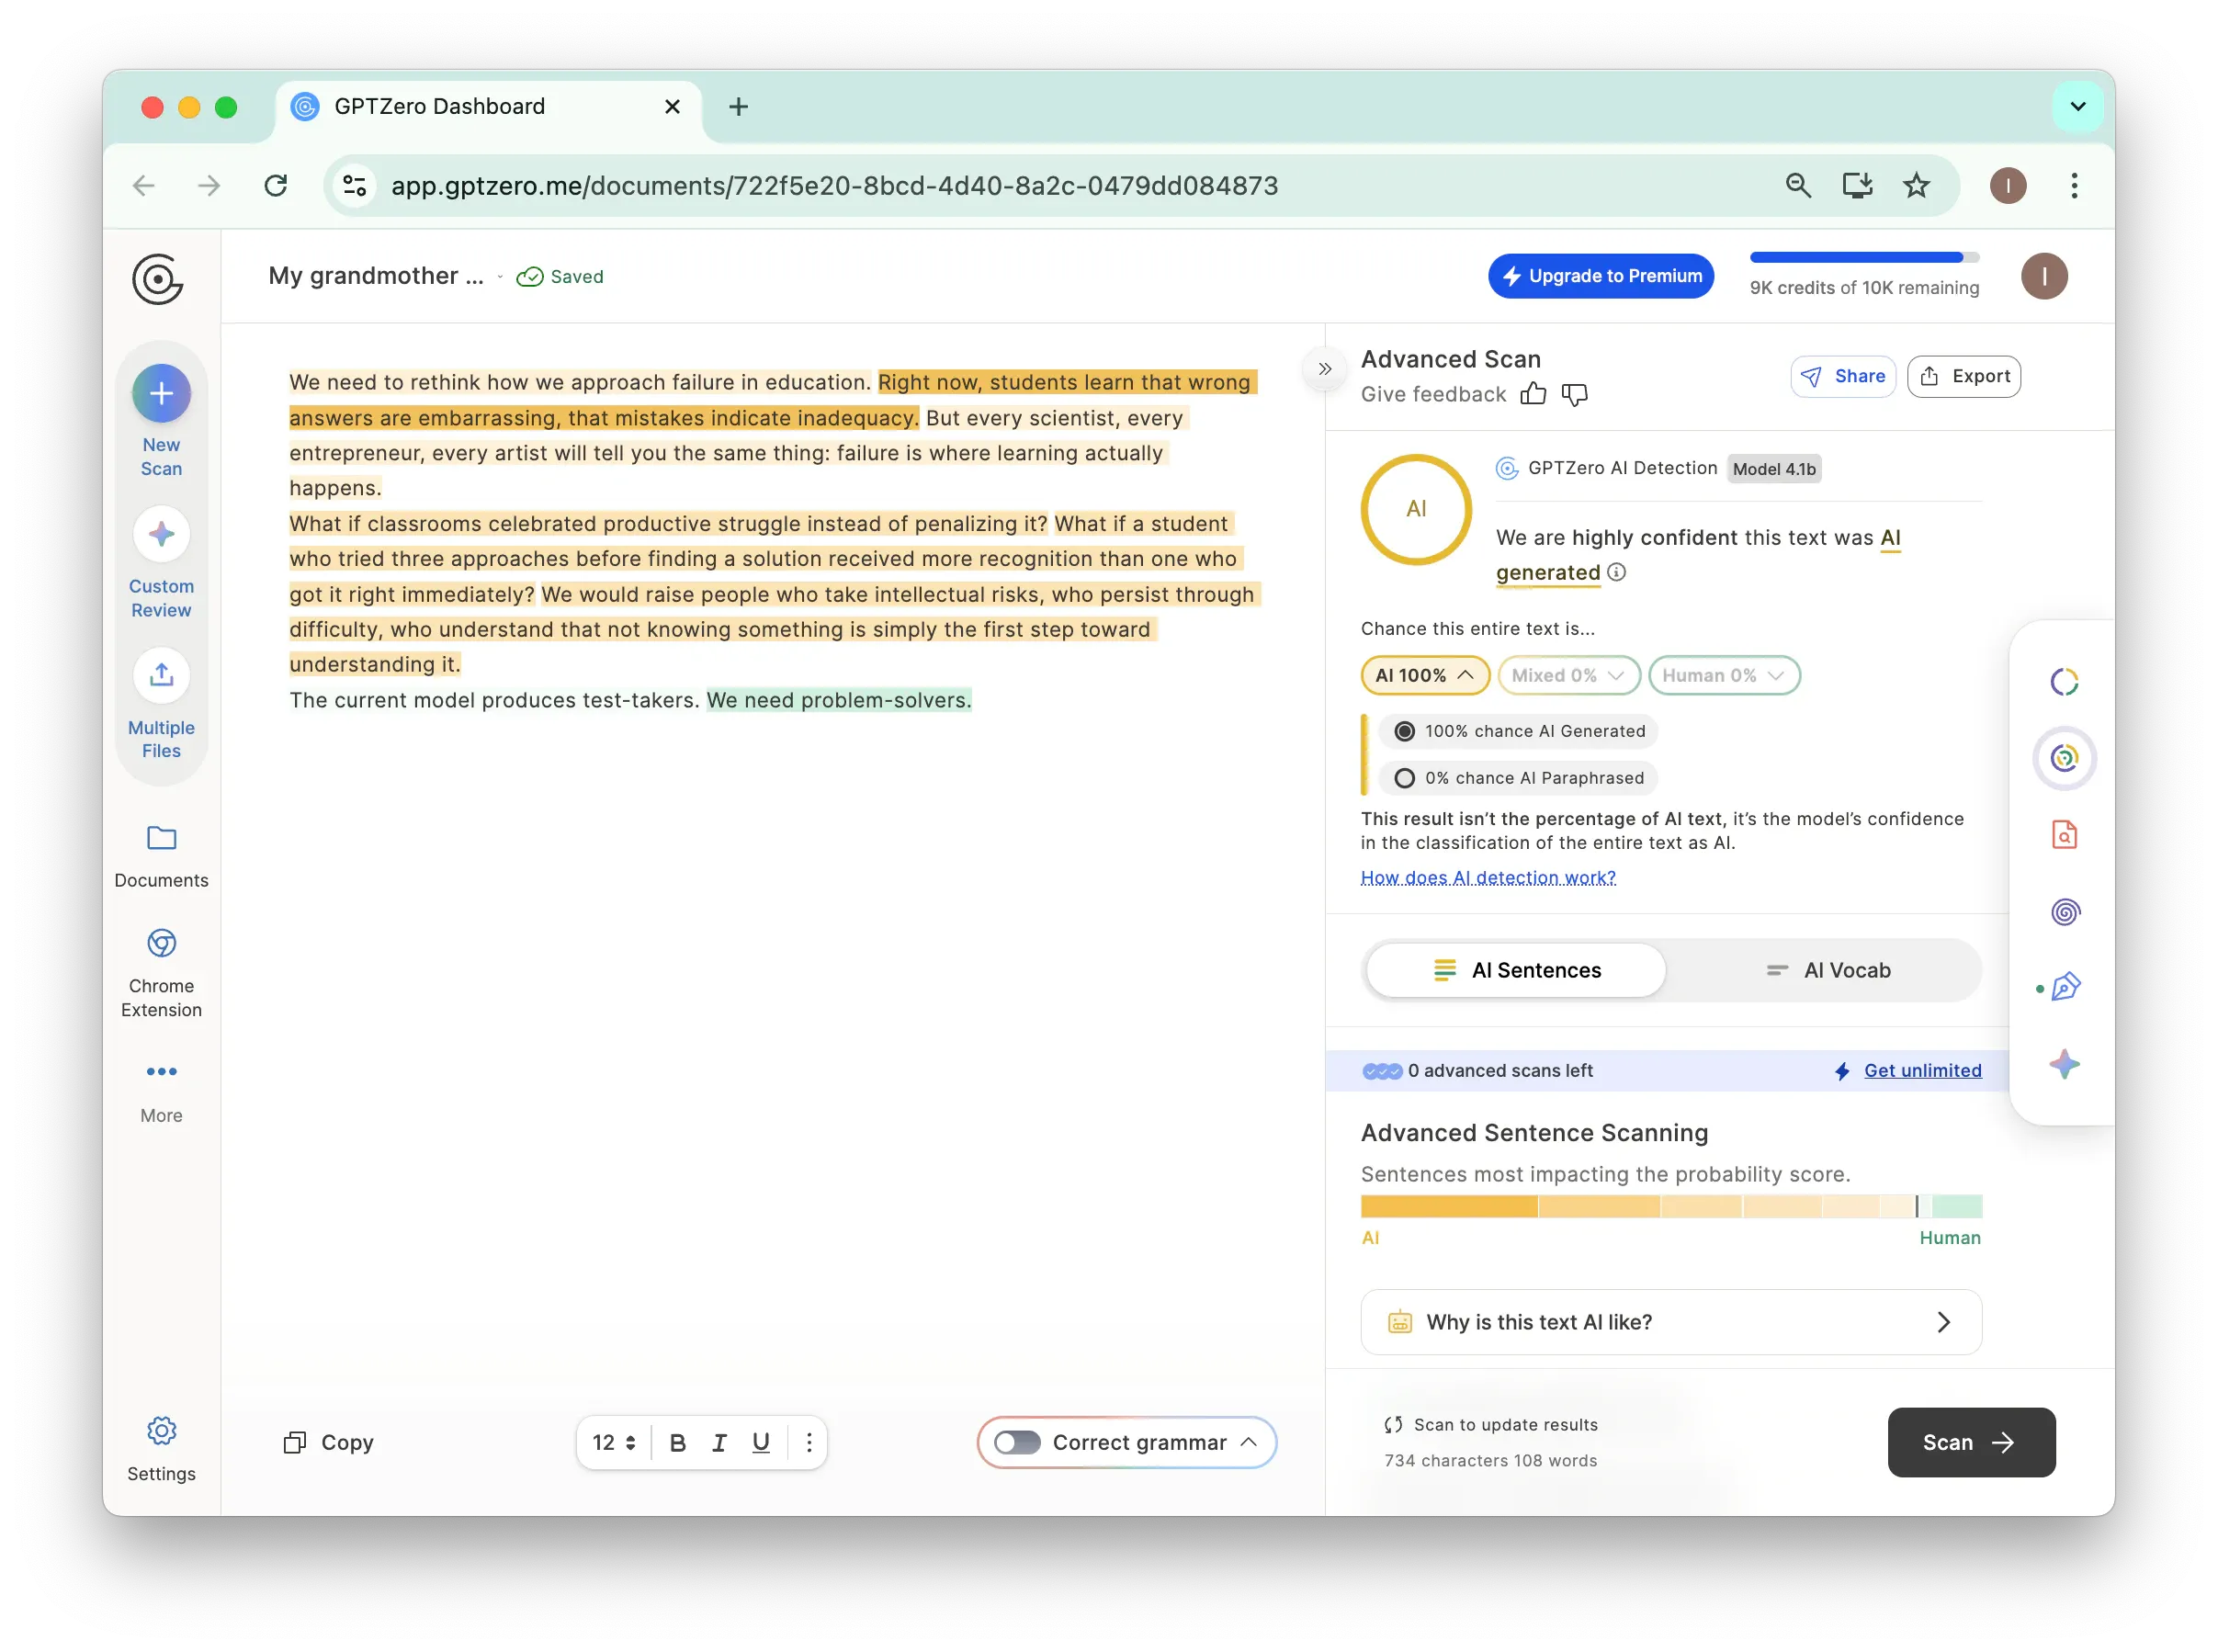Image resolution: width=2218 pixels, height=1652 pixels.
Task: Click the AI-to-Human probability color bar
Action: pyautogui.click(x=1670, y=1206)
